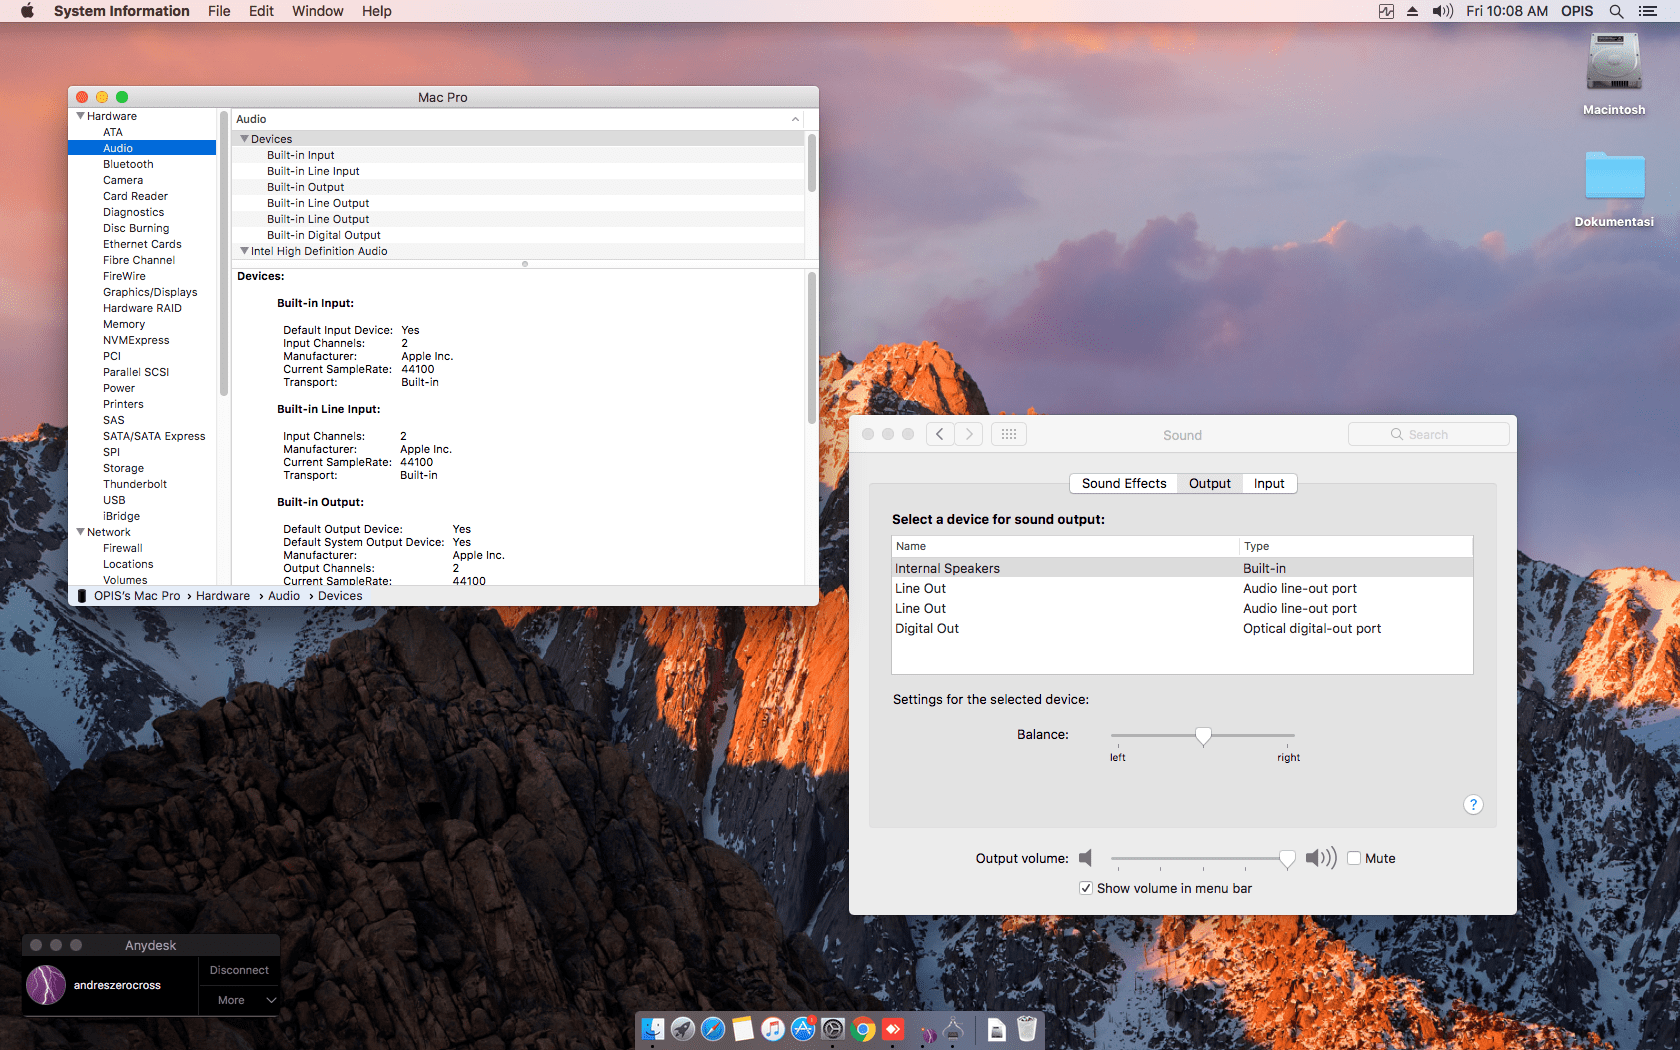Open the Window menu in the menu bar
Image resolution: width=1680 pixels, height=1050 pixels.
point(317,11)
